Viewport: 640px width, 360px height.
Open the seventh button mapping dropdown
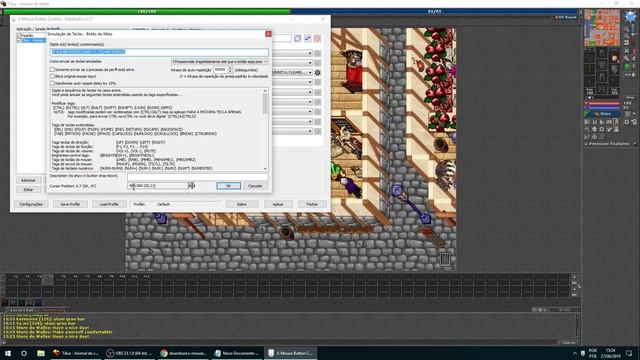pyautogui.click(x=292, y=112)
